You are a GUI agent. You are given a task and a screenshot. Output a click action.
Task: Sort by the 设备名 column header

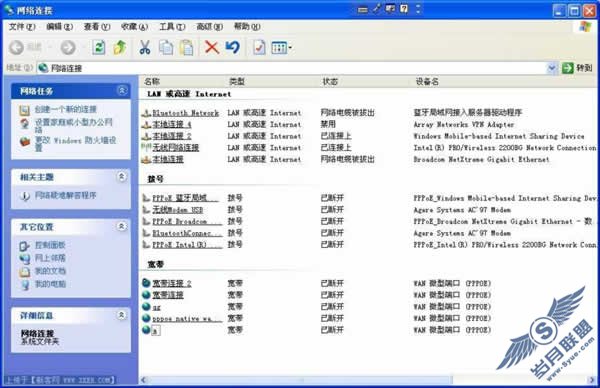(427, 82)
